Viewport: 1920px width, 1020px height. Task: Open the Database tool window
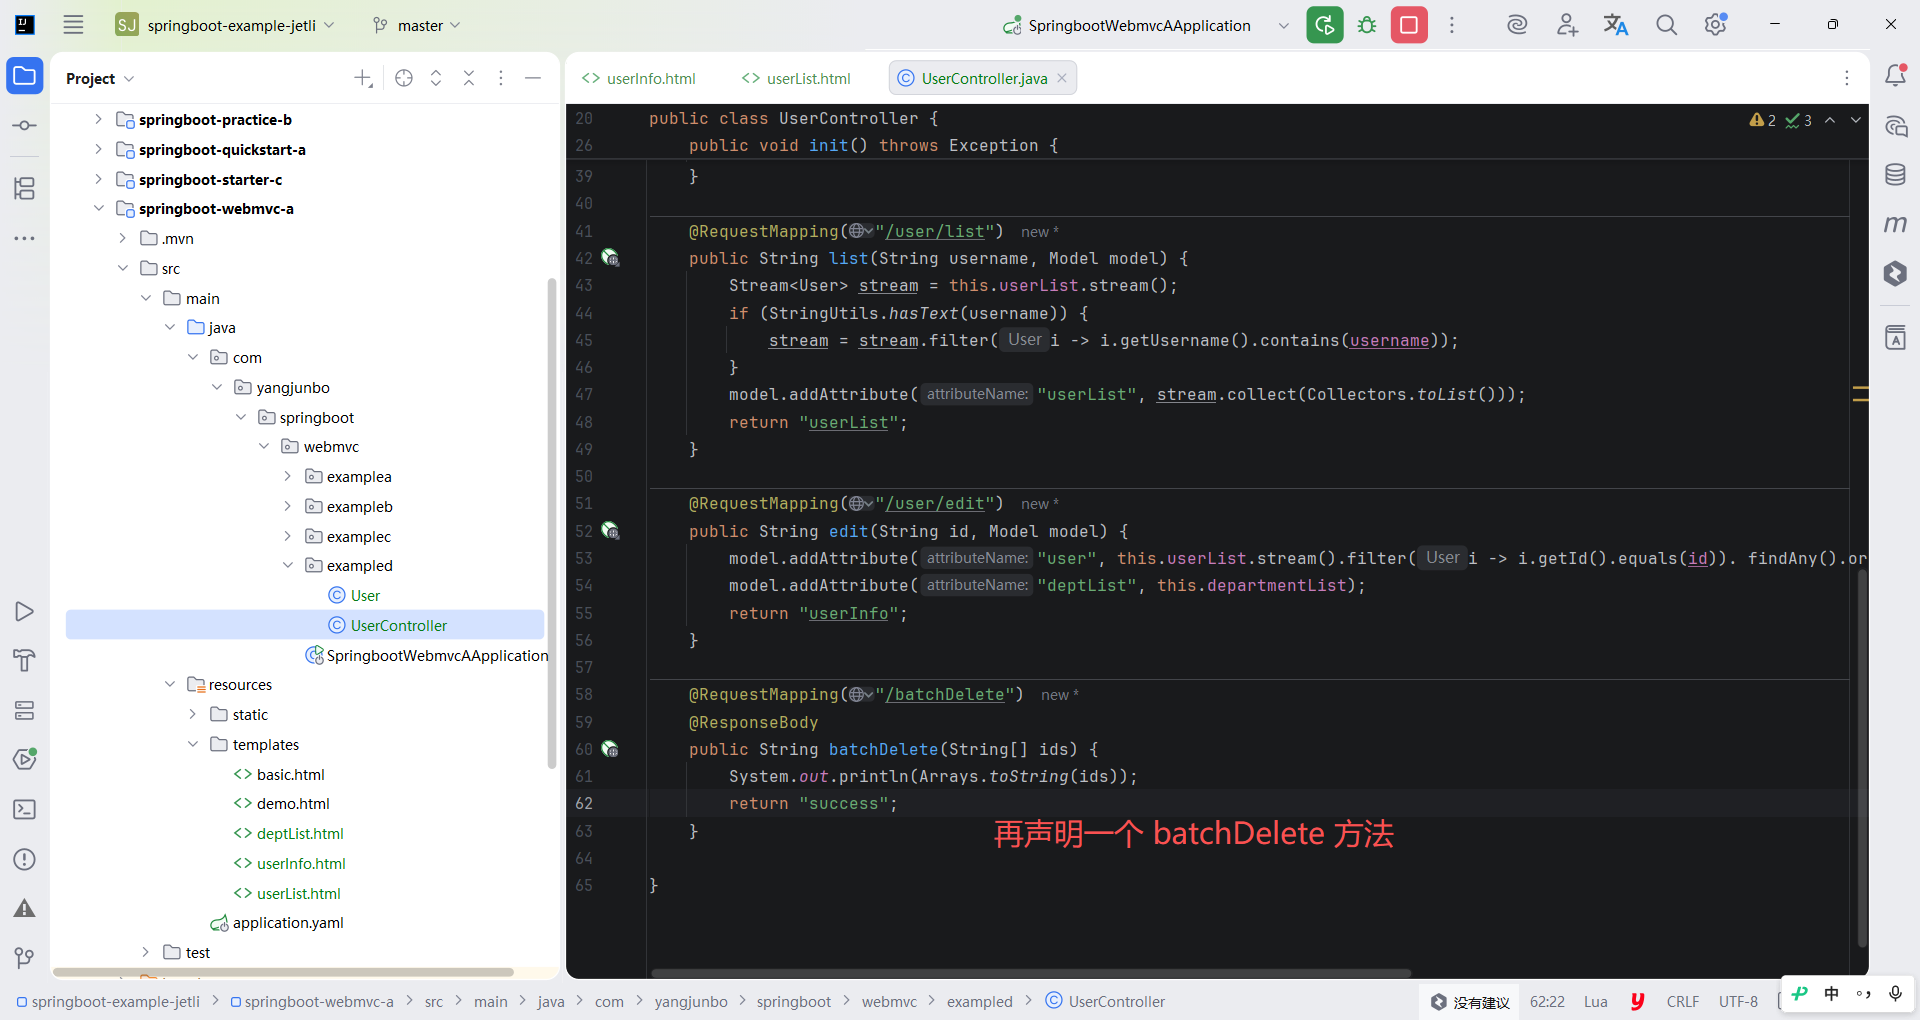pos(1895,175)
